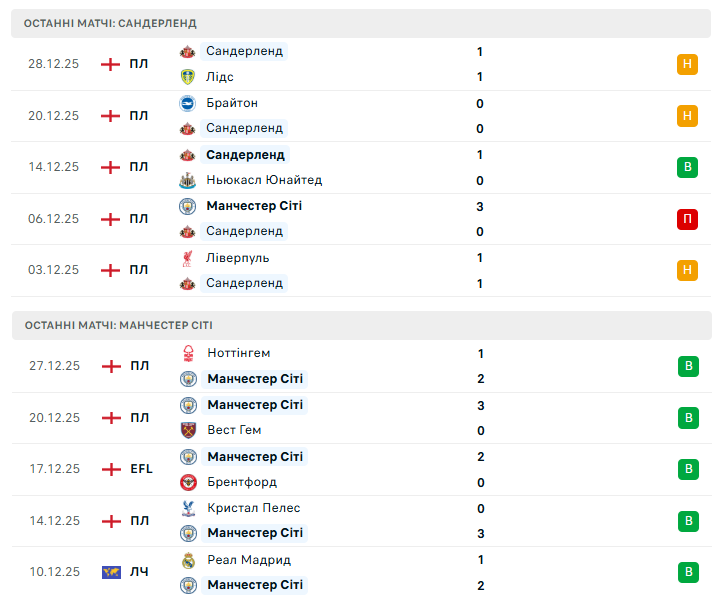Click the 06.12.25 match date
The height and width of the screenshot is (602, 720).
pyautogui.click(x=53, y=219)
